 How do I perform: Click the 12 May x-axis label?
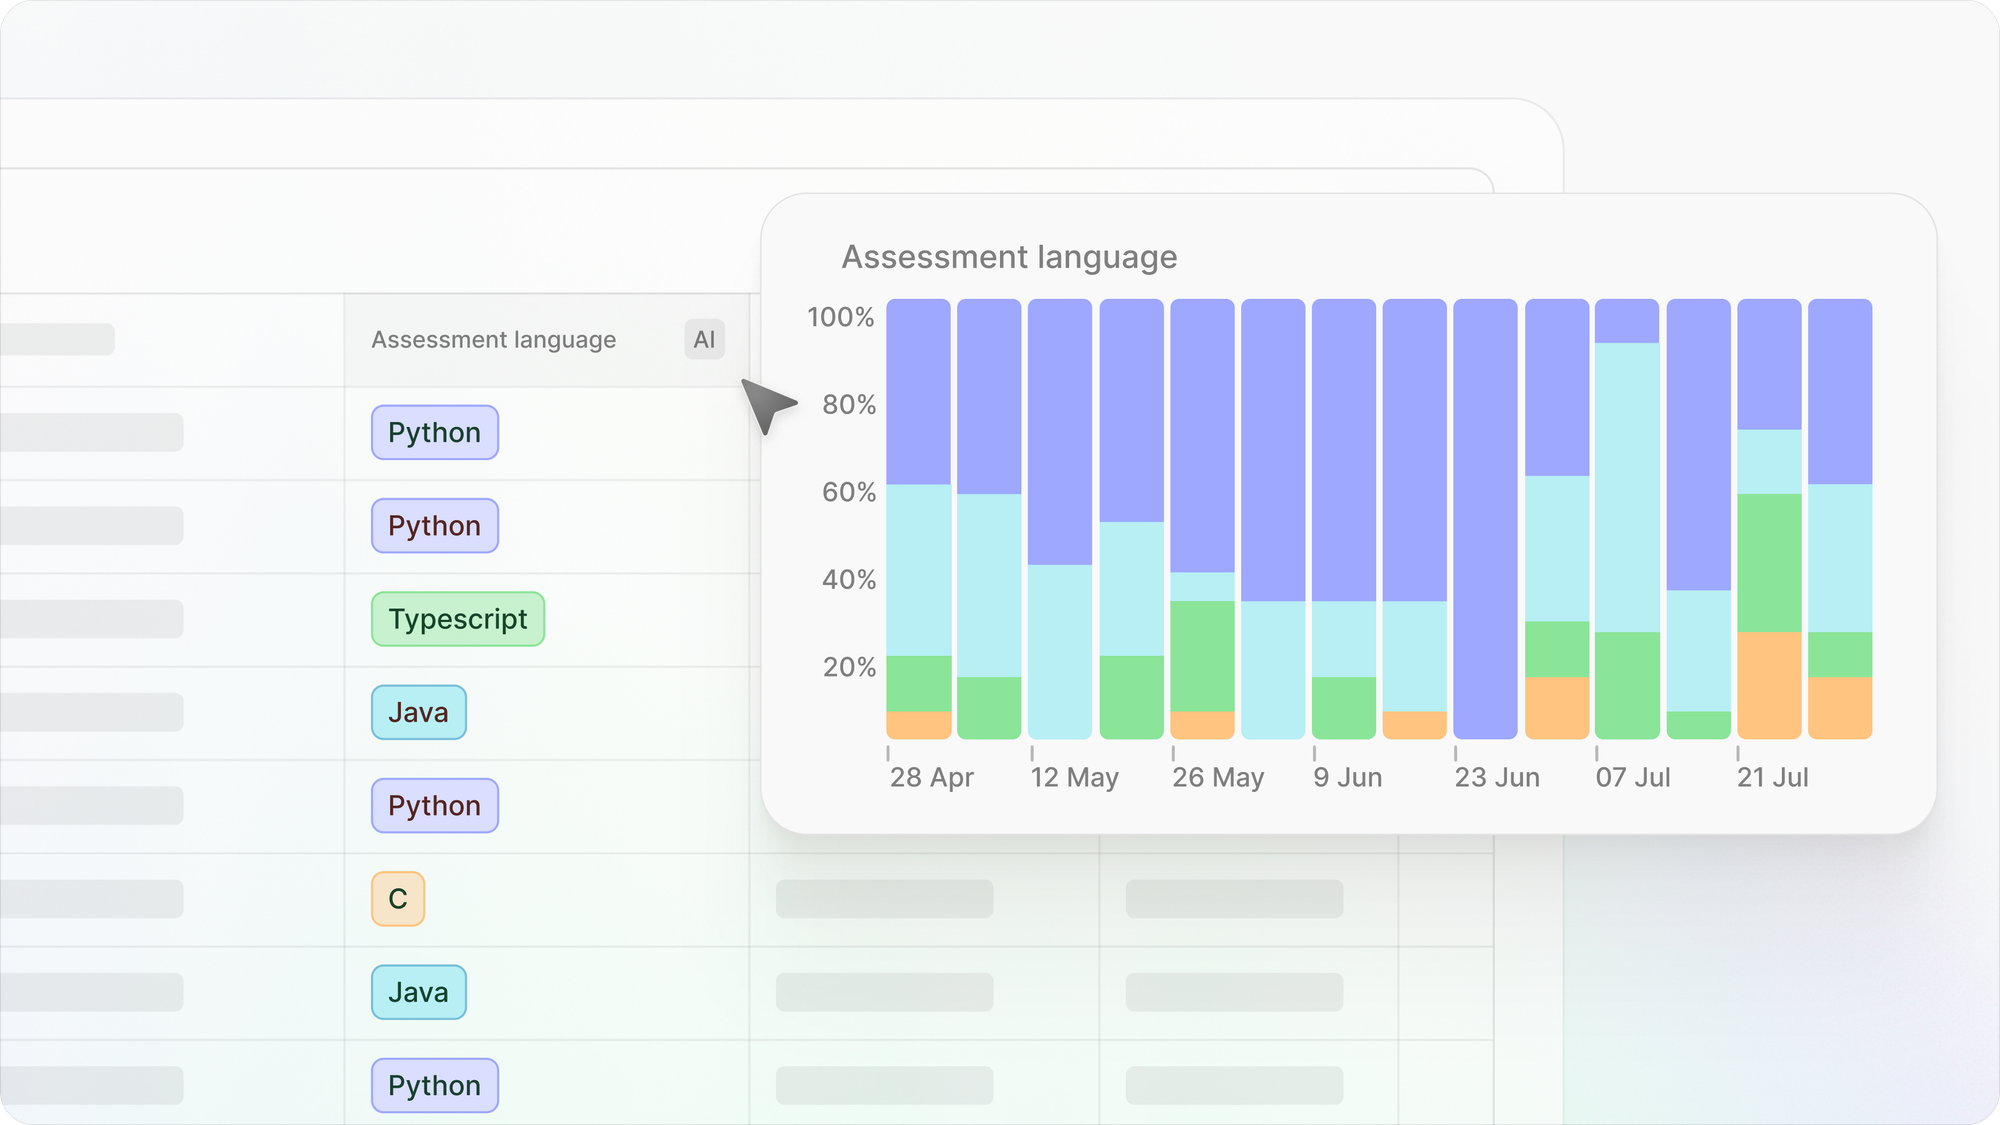[x=1075, y=778]
